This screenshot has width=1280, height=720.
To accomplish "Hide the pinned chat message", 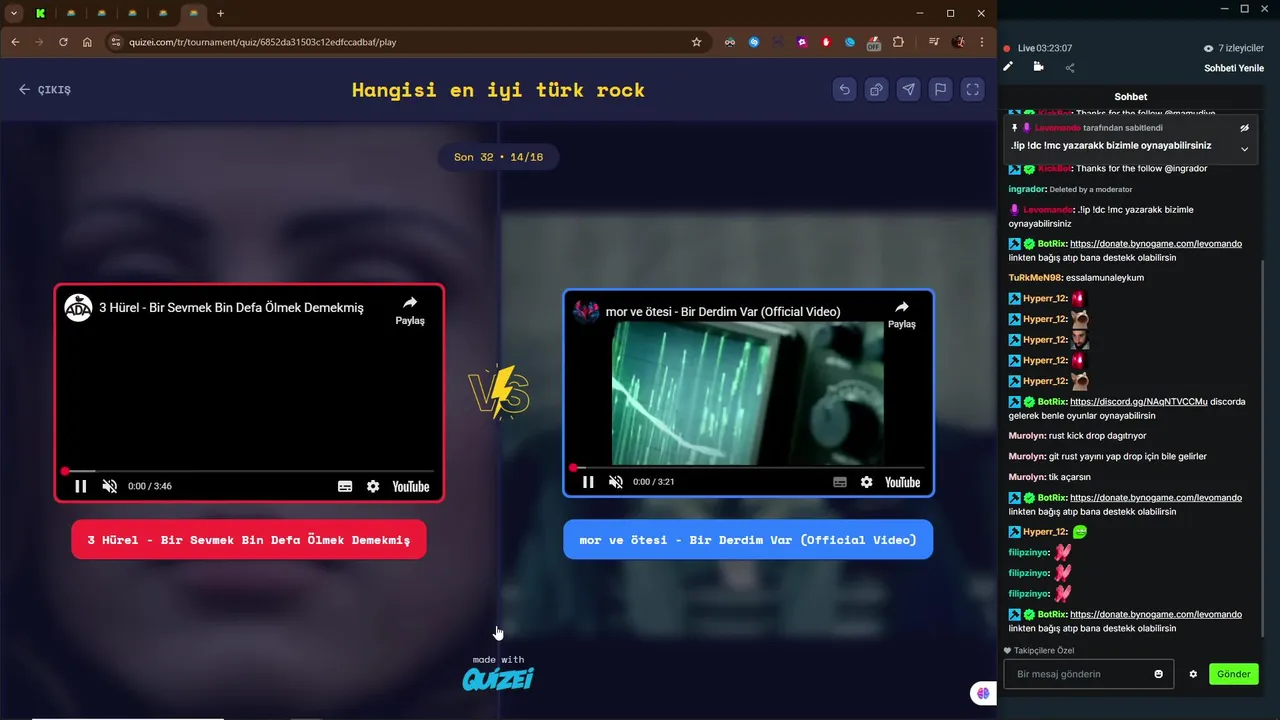I will 1245,128.
